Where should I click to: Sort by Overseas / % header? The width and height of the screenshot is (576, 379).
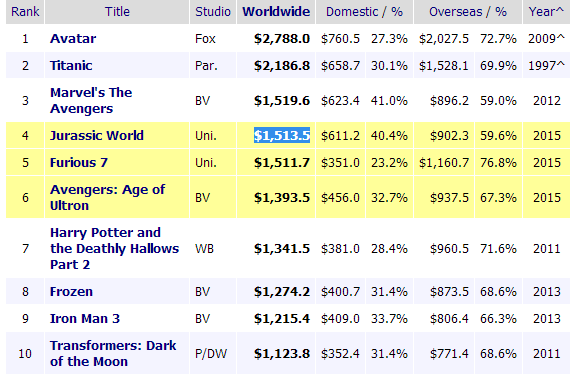coord(468,12)
